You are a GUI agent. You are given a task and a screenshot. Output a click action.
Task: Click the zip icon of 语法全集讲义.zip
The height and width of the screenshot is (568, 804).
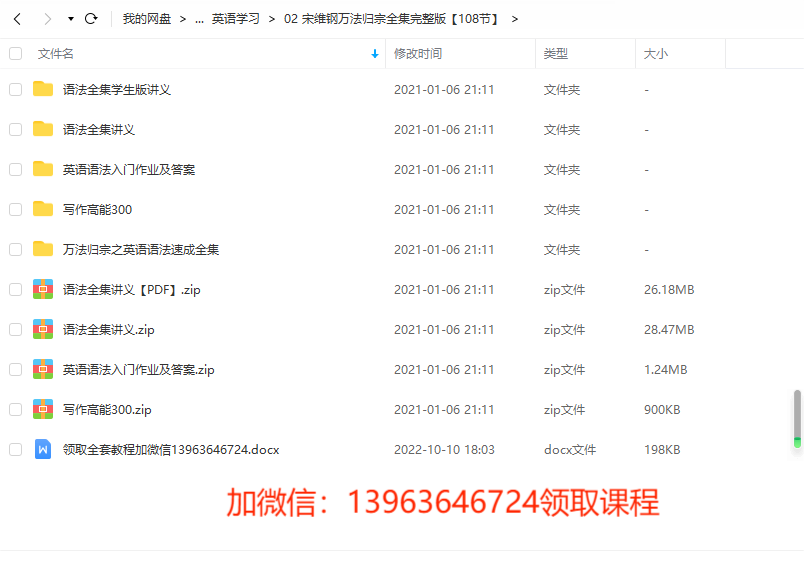43,329
